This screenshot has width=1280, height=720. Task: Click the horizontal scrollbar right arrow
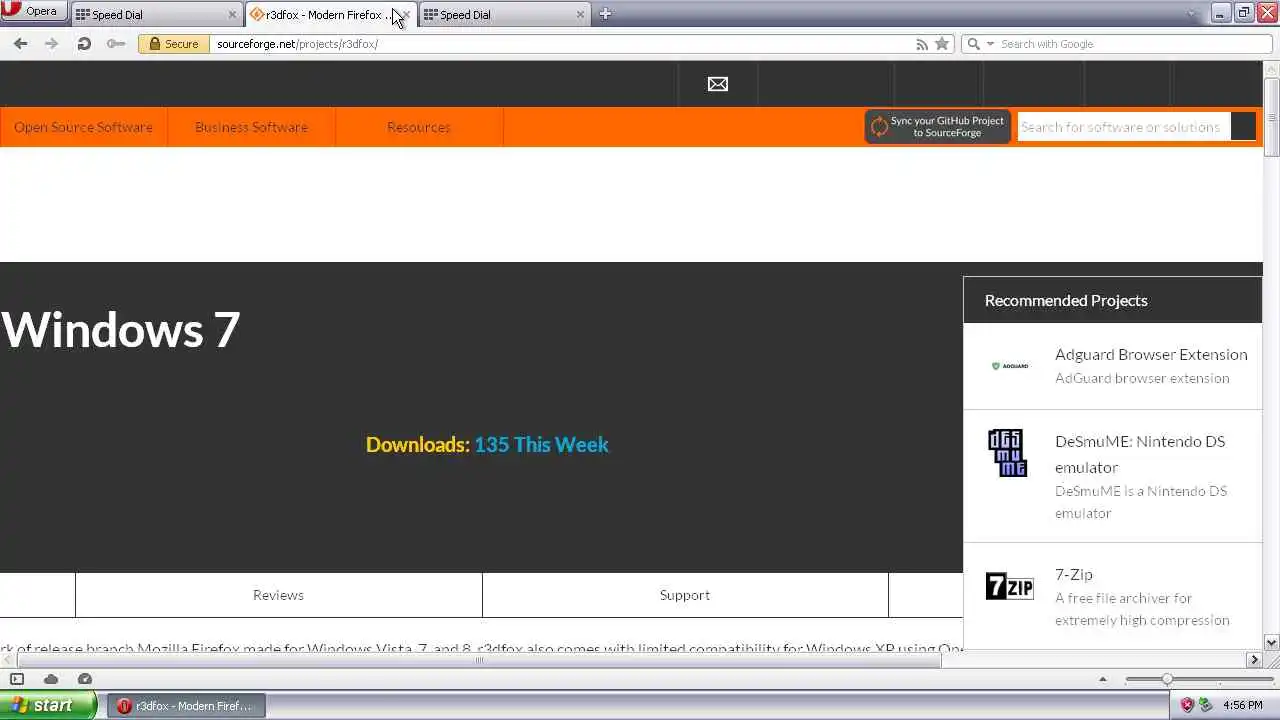point(1254,660)
